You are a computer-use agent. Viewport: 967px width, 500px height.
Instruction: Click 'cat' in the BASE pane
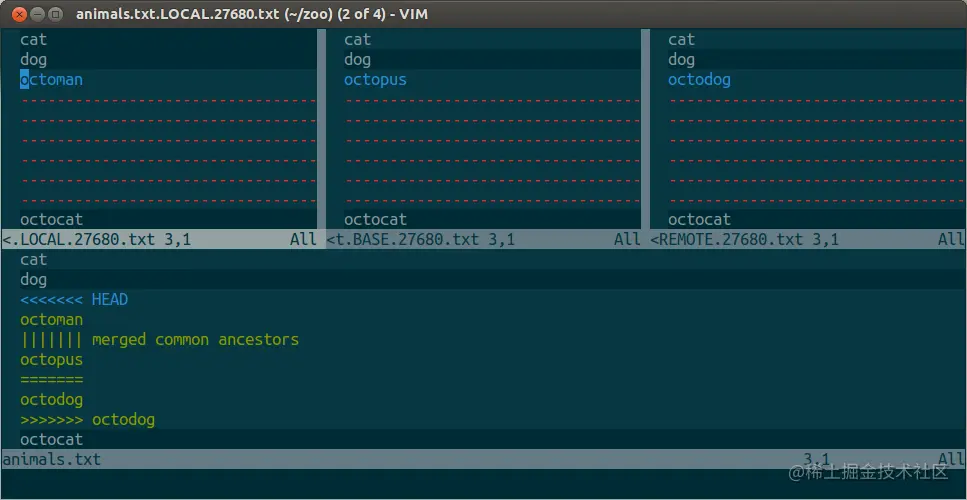357,39
